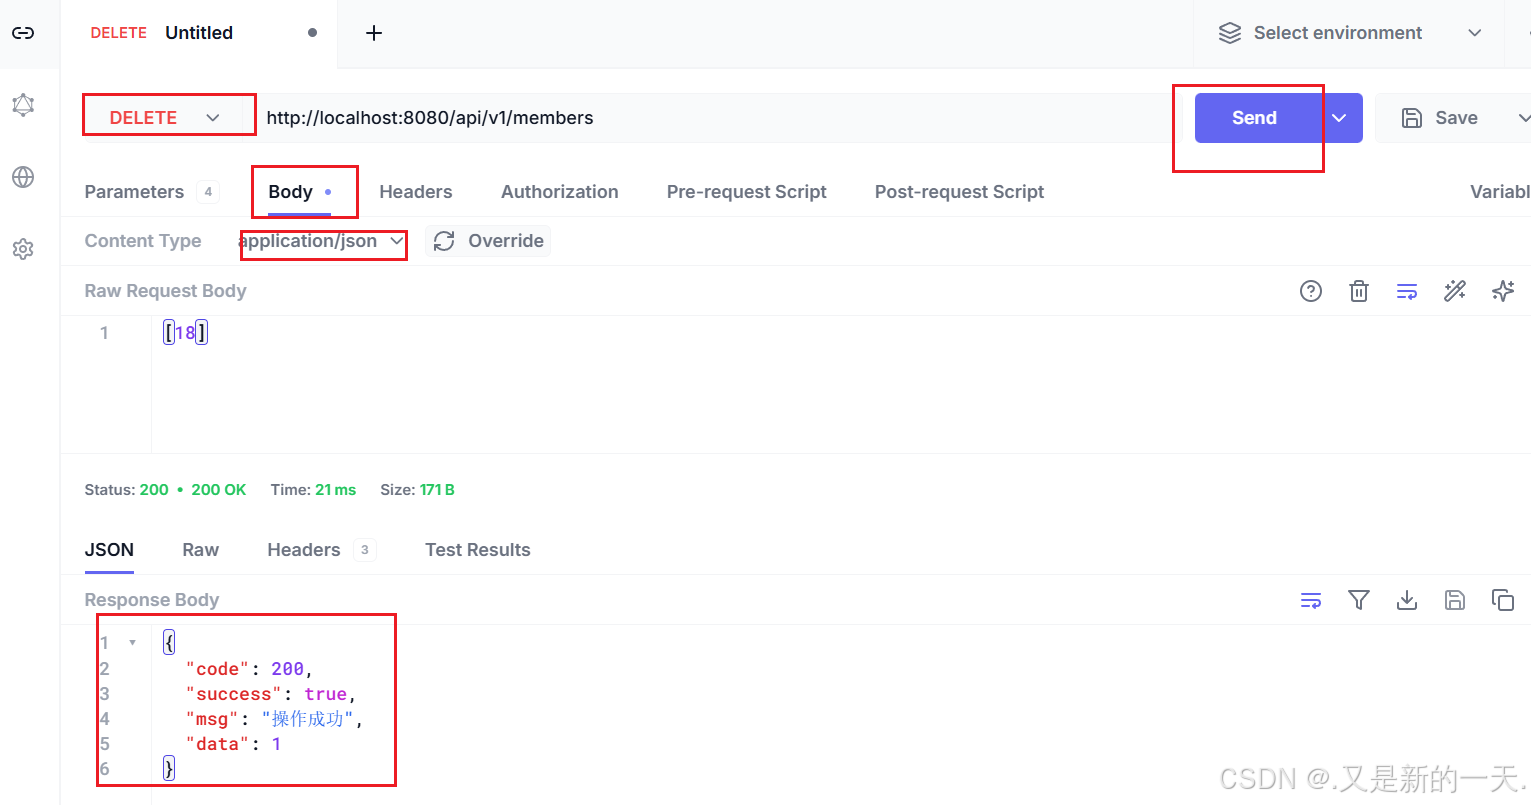Open the Pre-request Script tab
The image size is (1531, 805).
click(747, 192)
